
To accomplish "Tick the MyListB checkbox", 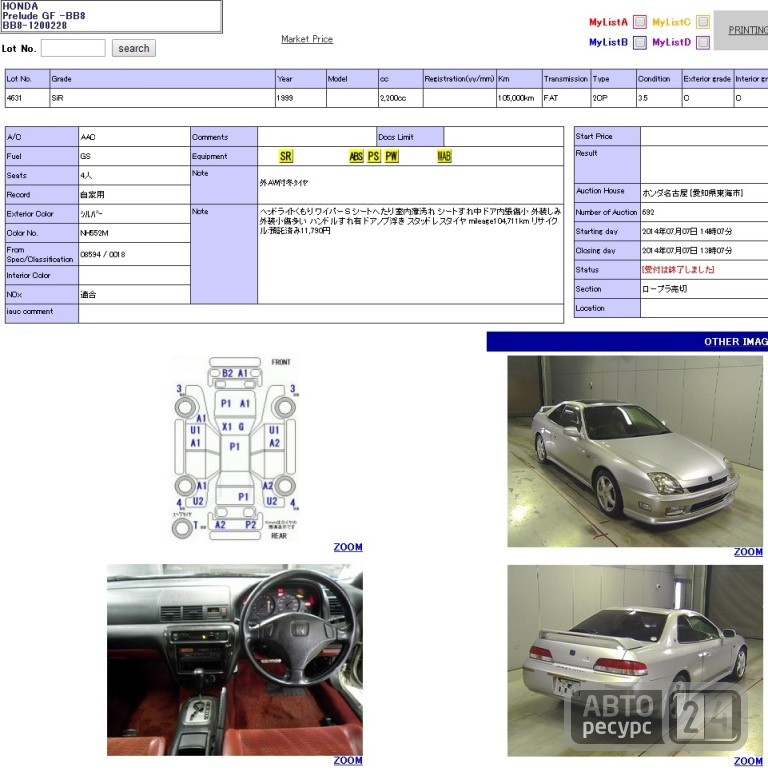I will click(x=640, y=42).
